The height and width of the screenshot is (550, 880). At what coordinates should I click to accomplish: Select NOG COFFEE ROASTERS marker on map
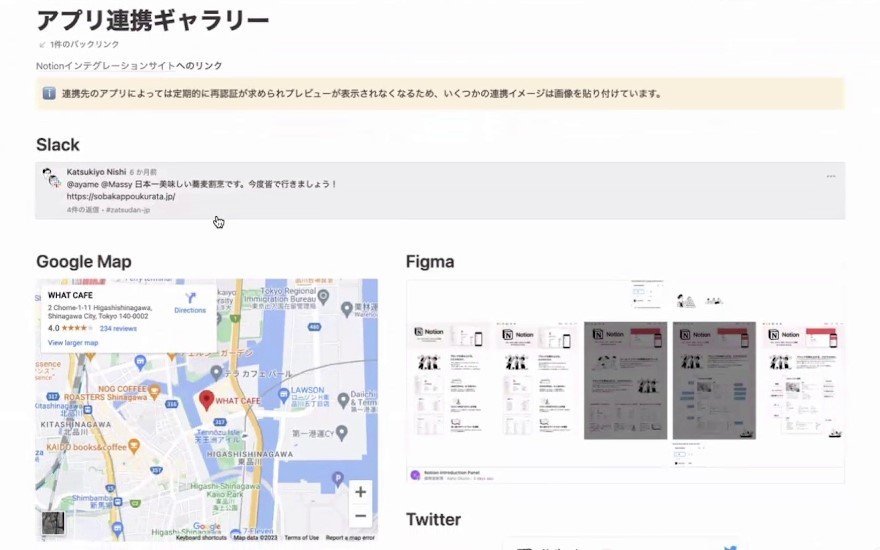(154, 391)
